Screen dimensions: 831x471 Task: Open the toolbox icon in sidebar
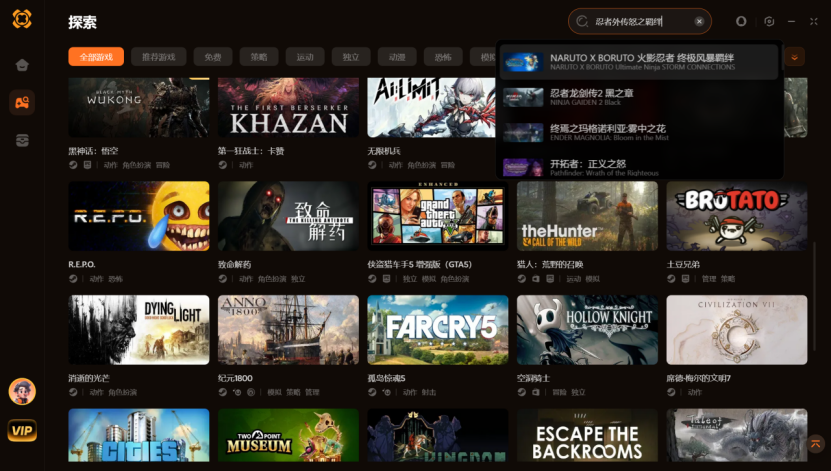[x=22, y=140]
